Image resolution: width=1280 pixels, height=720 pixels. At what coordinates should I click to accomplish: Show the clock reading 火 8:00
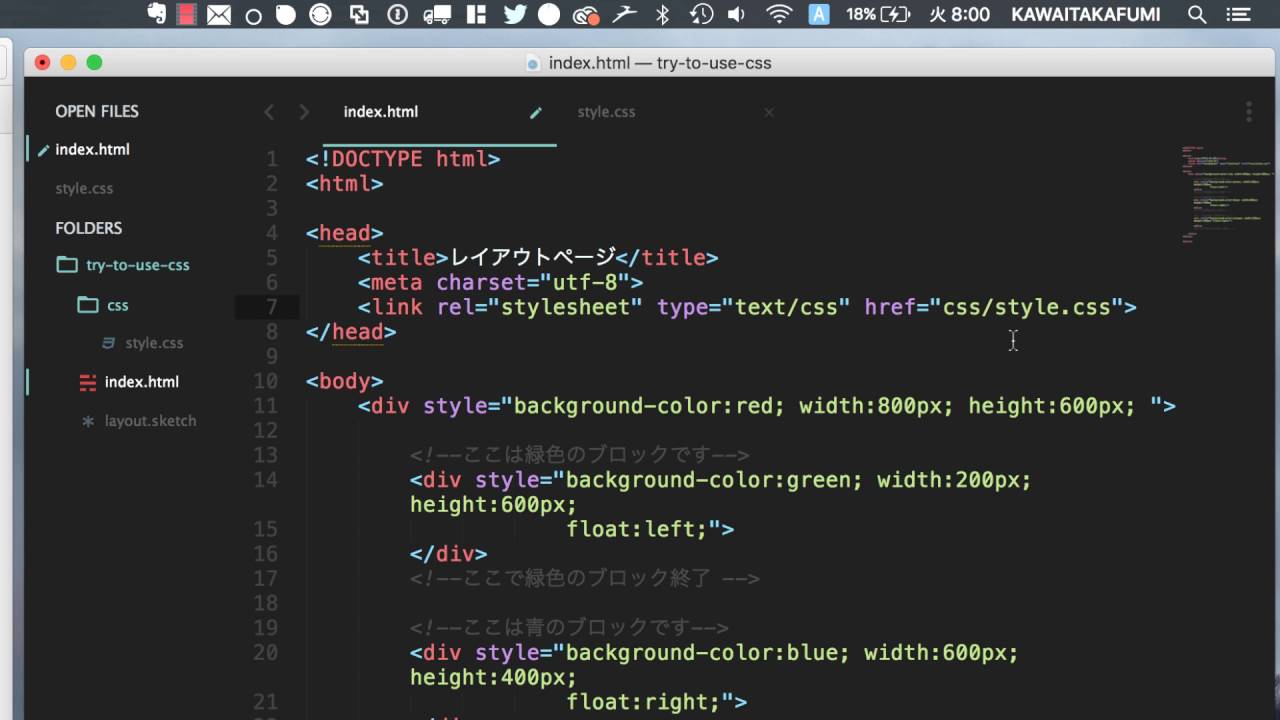[960, 14]
